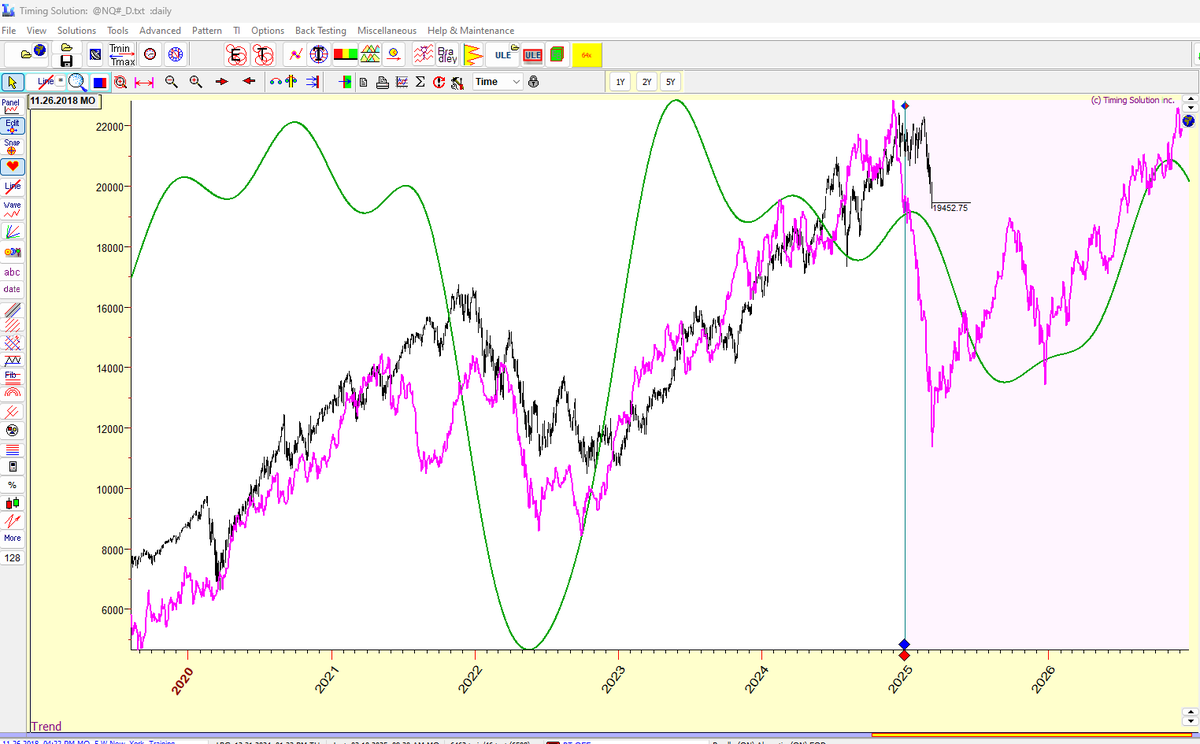Open the Advanced menu
1200x744 pixels.
[160, 31]
